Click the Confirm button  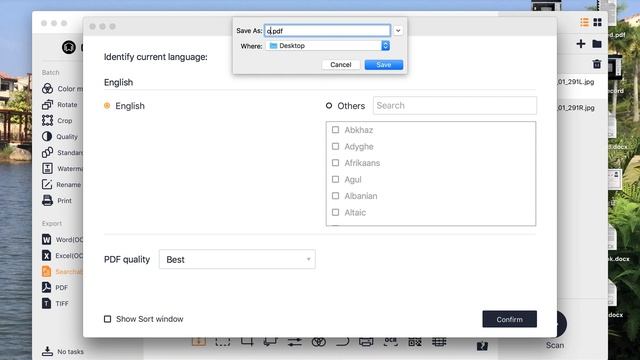tap(509, 319)
